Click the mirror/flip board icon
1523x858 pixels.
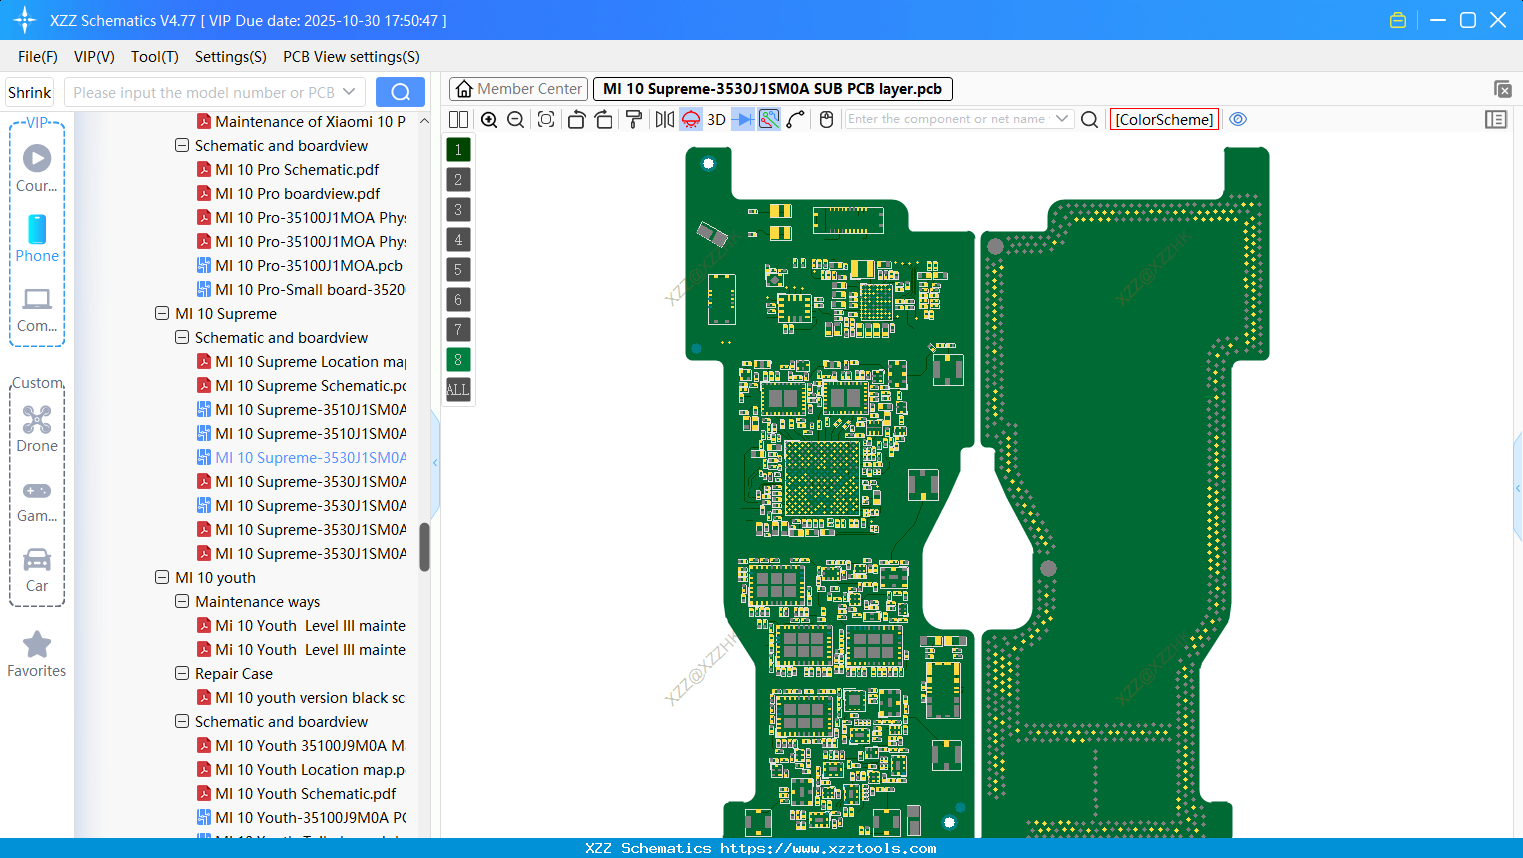(666, 119)
